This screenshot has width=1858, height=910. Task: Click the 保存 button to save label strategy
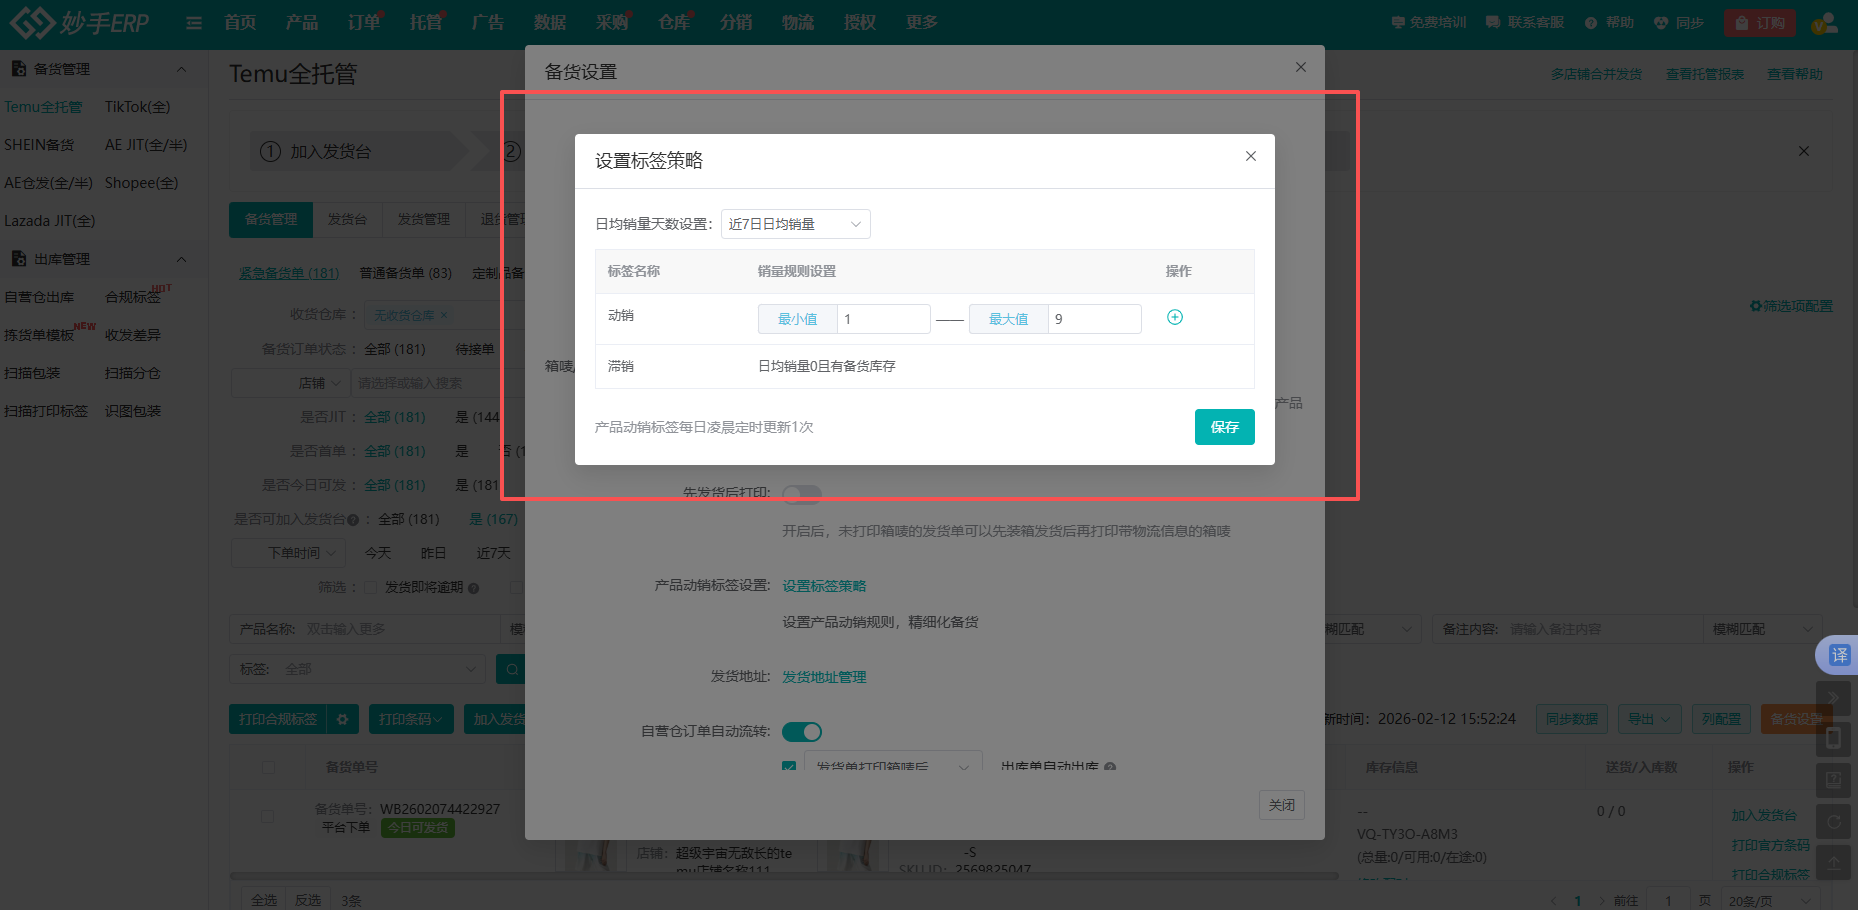[1224, 427]
